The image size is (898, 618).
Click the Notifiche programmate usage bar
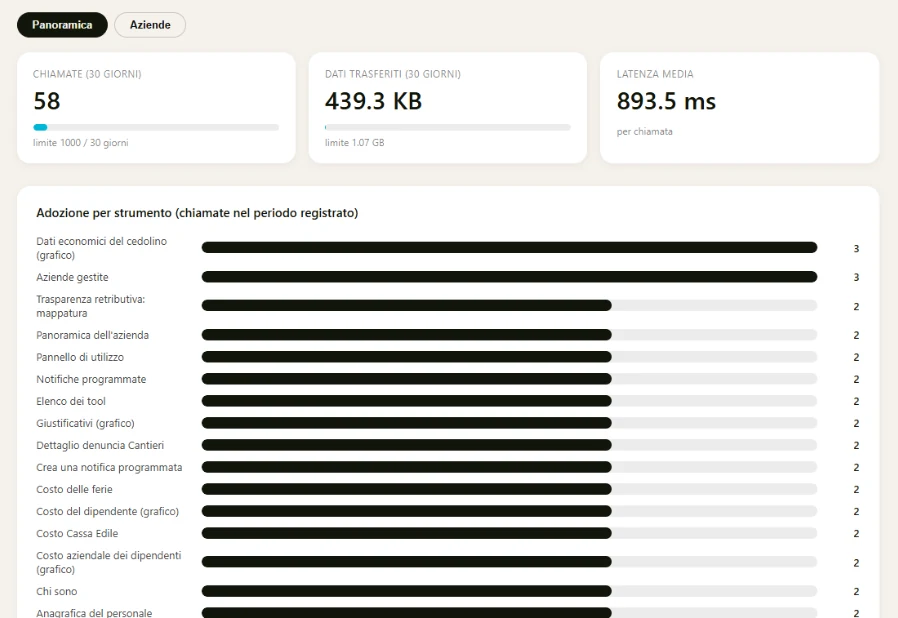pyautogui.click(x=509, y=379)
